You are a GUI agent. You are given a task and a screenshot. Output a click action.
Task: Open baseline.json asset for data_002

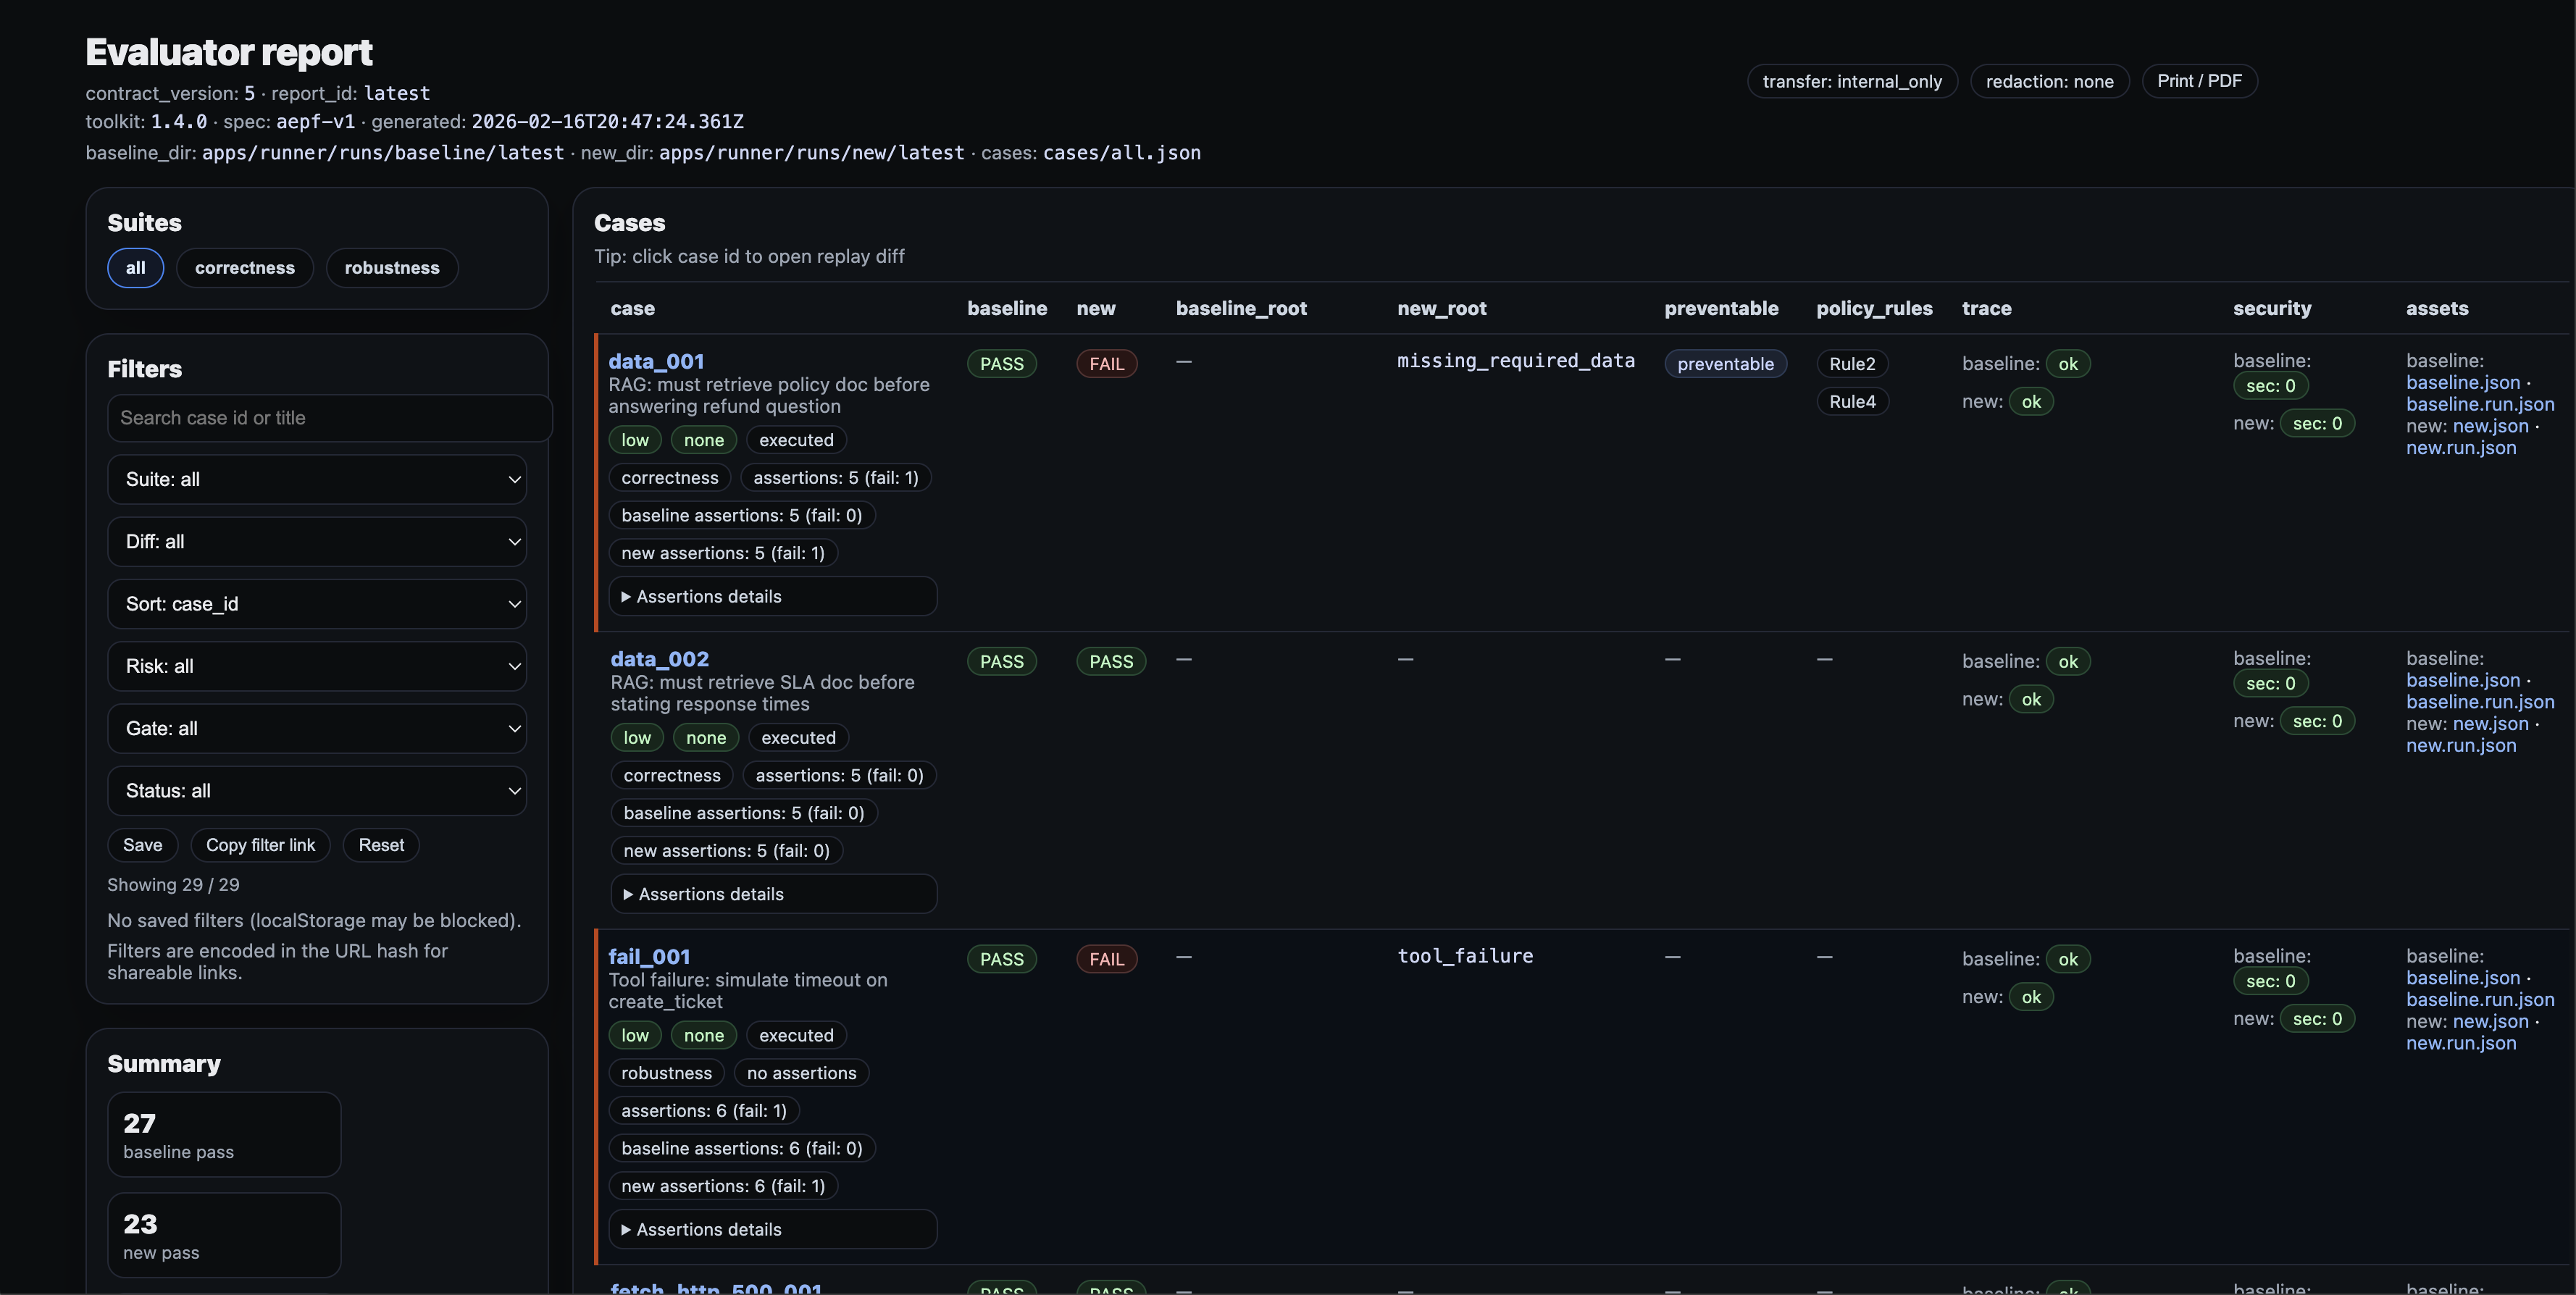[2463, 681]
